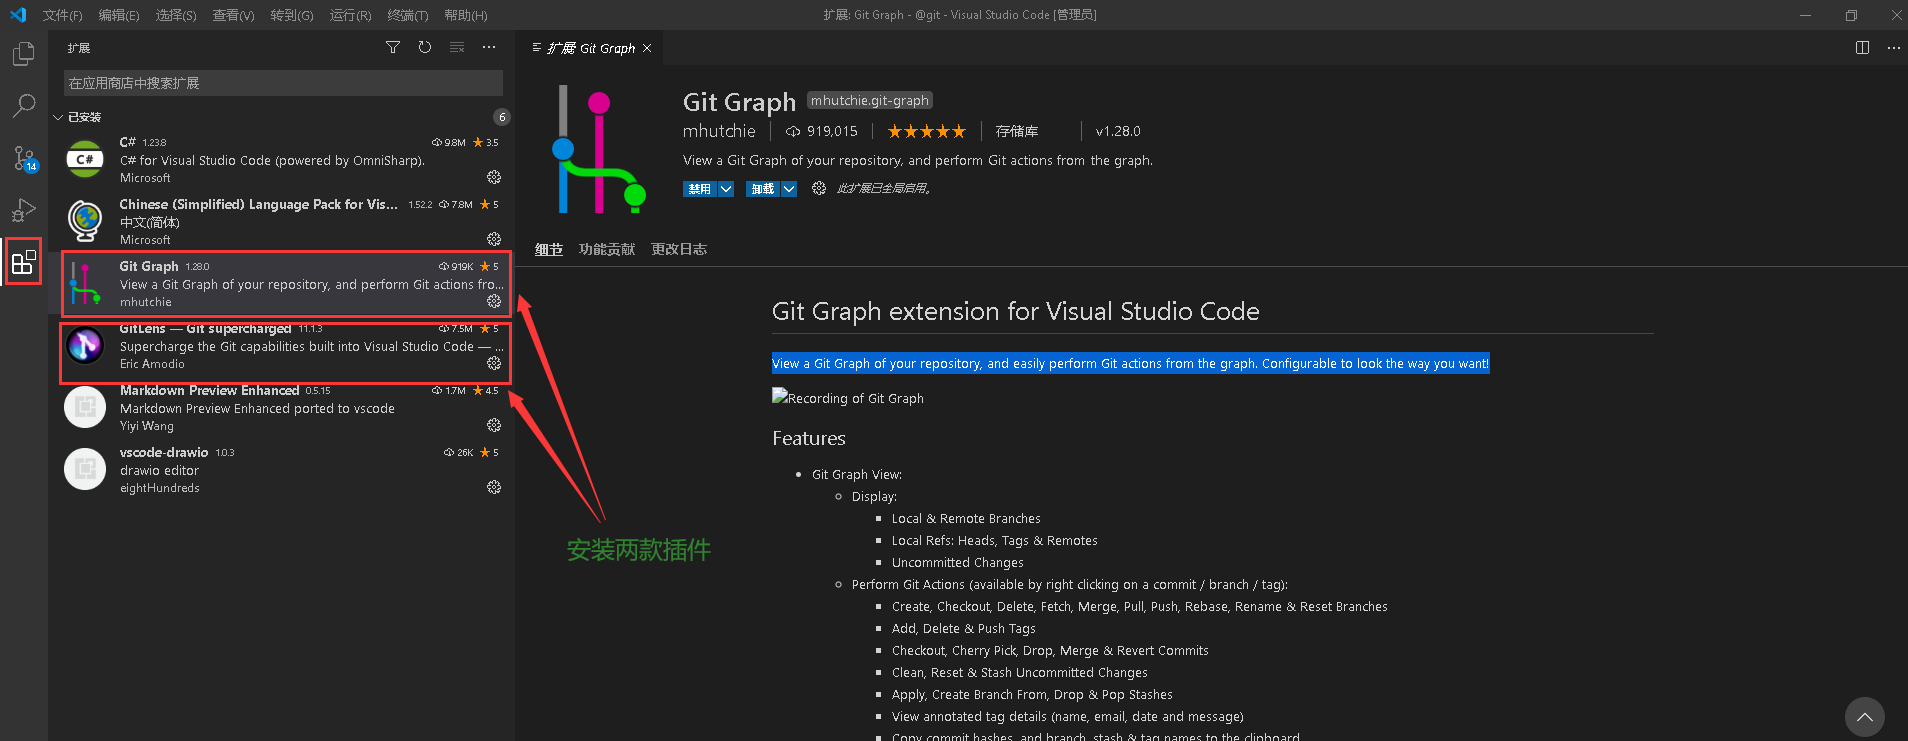The width and height of the screenshot is (1908, 741).
Task: Click the highlighted description sentence in readme
Action: (1130, 363)
